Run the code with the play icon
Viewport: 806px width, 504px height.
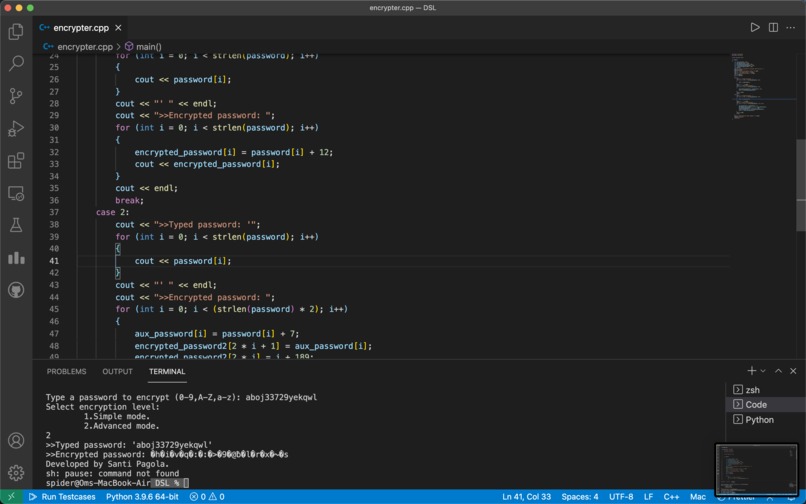(x=755, y=27)
